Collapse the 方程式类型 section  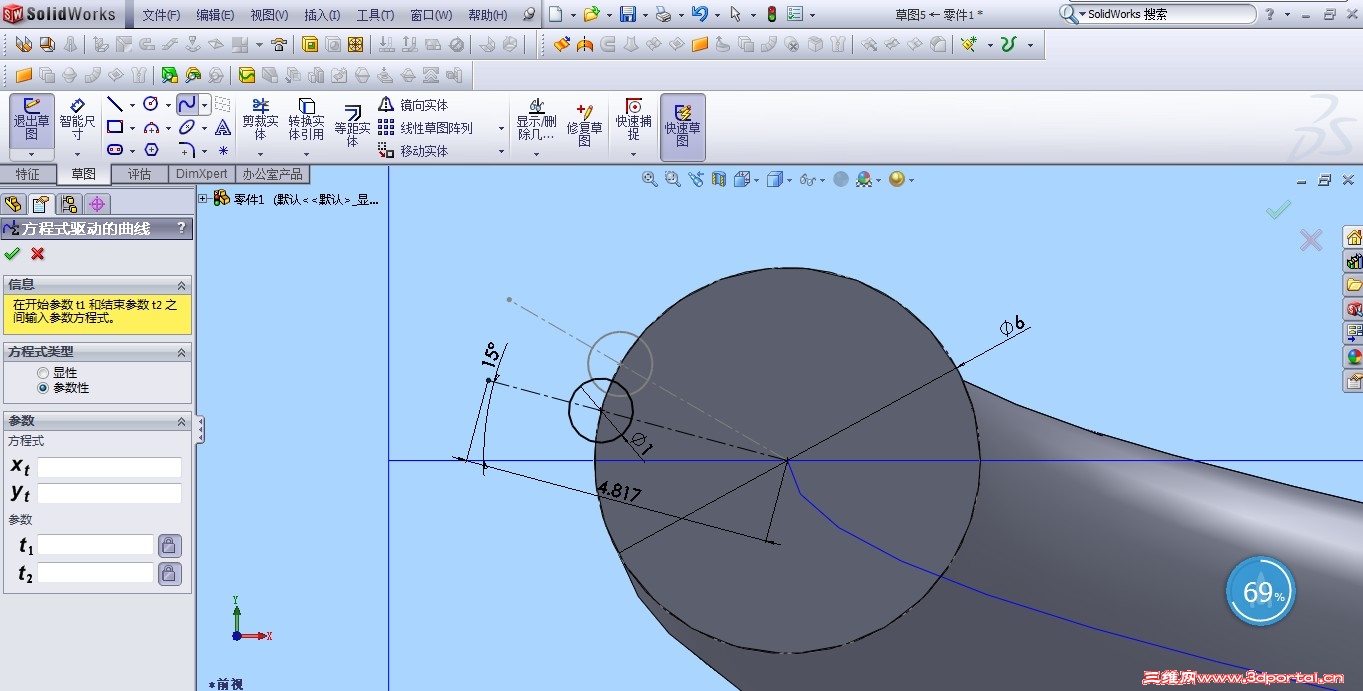tap(181, 352)
